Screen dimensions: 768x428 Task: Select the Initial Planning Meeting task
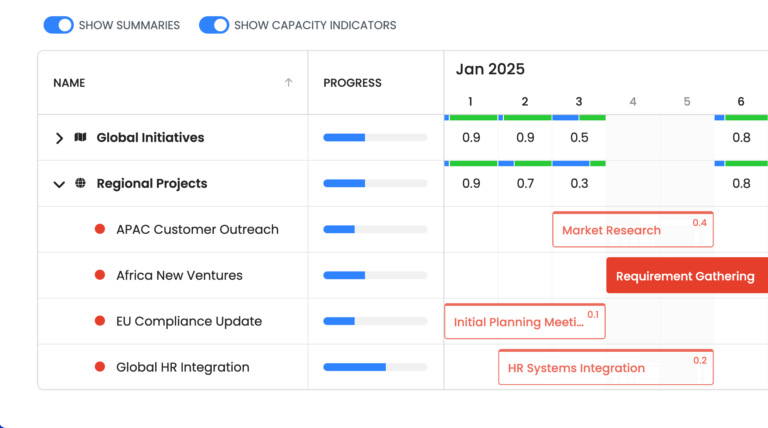pyautogui.click(x=525, y=321)
